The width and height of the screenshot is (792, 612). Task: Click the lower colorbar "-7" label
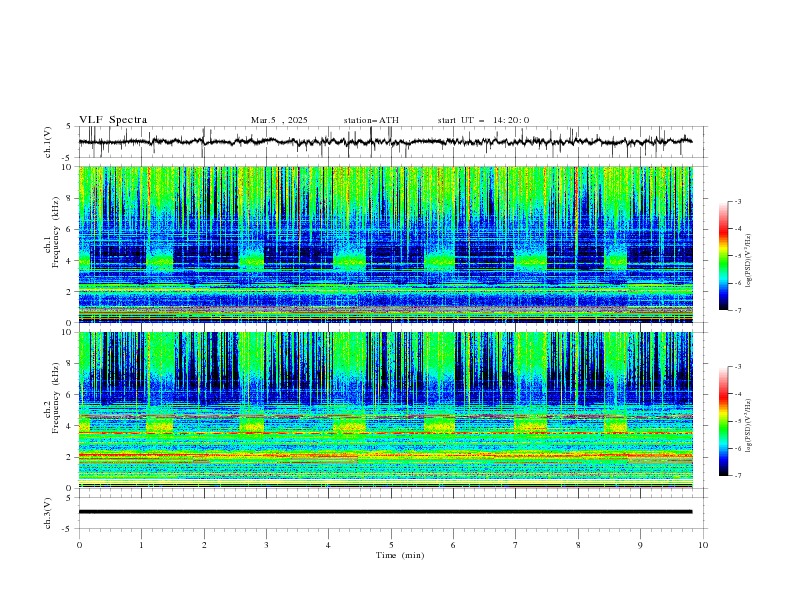pos(738,476)
